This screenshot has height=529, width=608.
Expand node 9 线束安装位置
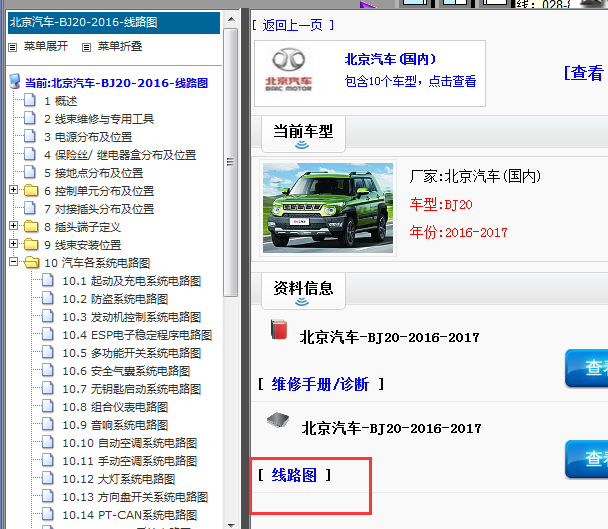pos(14,244)
